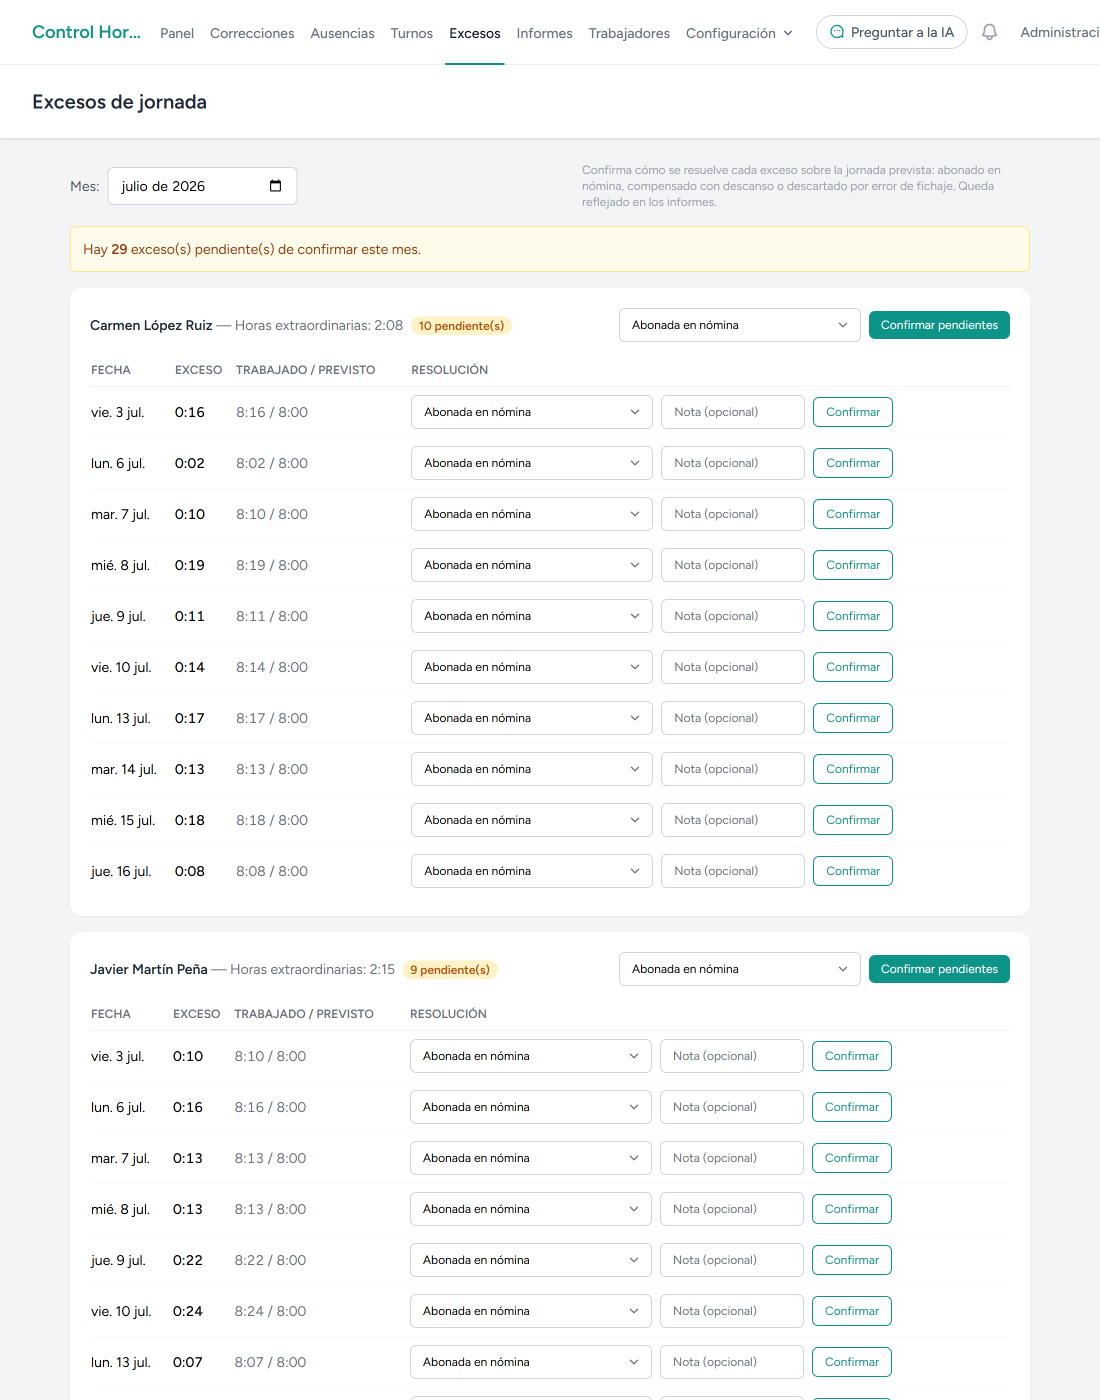Viewport: 1100px width, 1400px height.
Task: Open Informes tab
Action: (x=544, y=33)
